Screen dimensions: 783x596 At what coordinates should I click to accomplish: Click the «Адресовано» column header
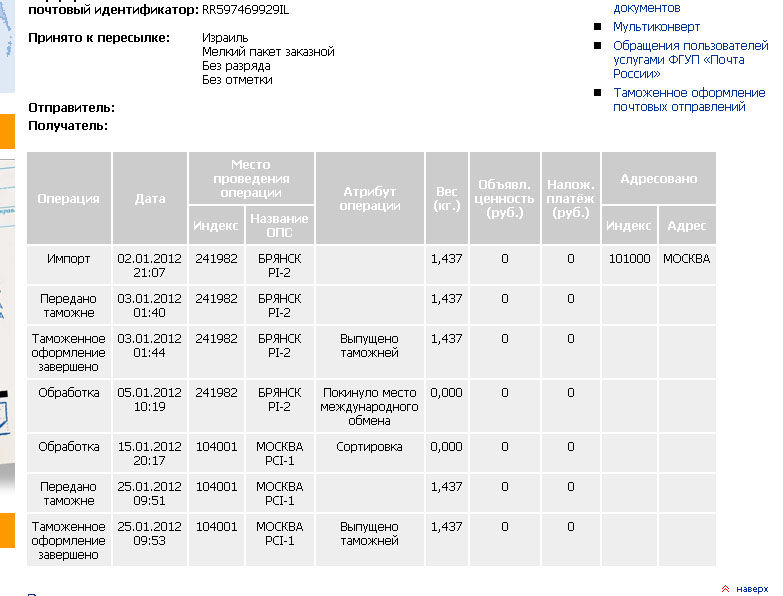tap(658, 178)
